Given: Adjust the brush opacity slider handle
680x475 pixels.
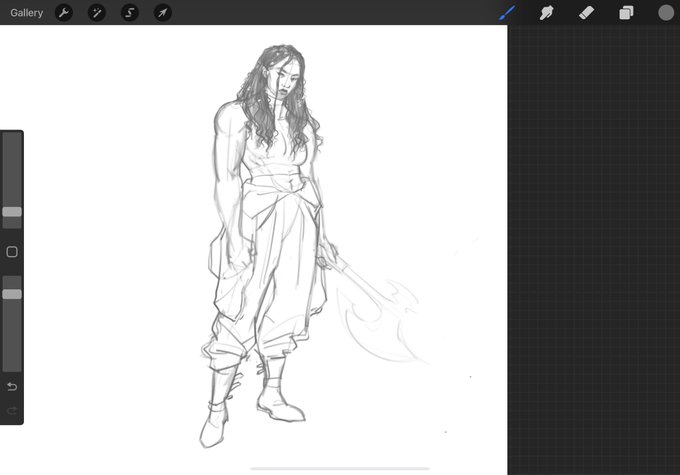Looking at the screenshot, I should pos(12,294).
